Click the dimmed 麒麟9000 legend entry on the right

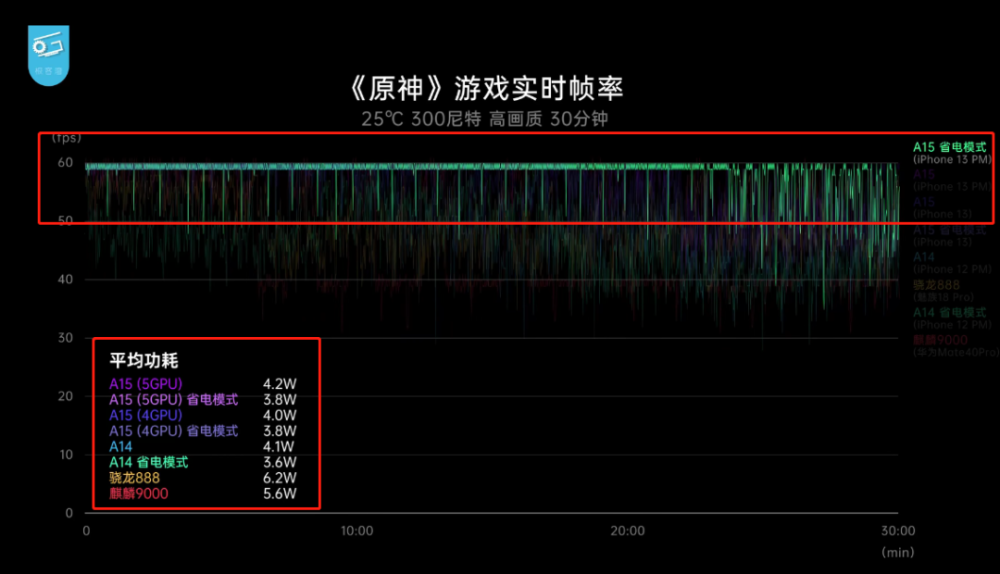940,340
